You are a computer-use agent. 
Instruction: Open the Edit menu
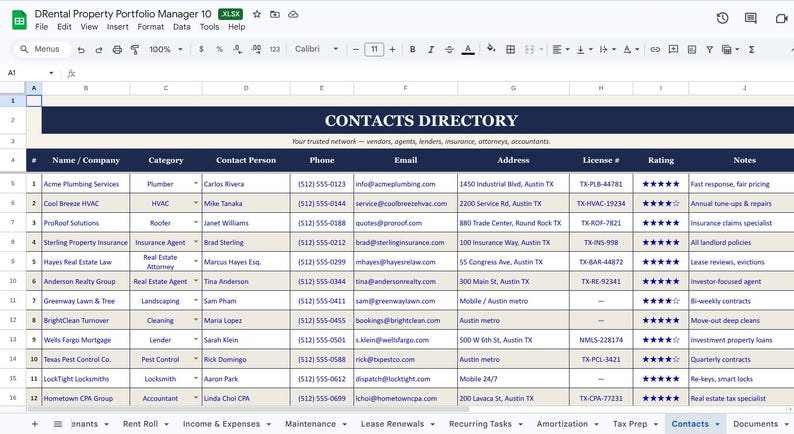tap(64, 27)
